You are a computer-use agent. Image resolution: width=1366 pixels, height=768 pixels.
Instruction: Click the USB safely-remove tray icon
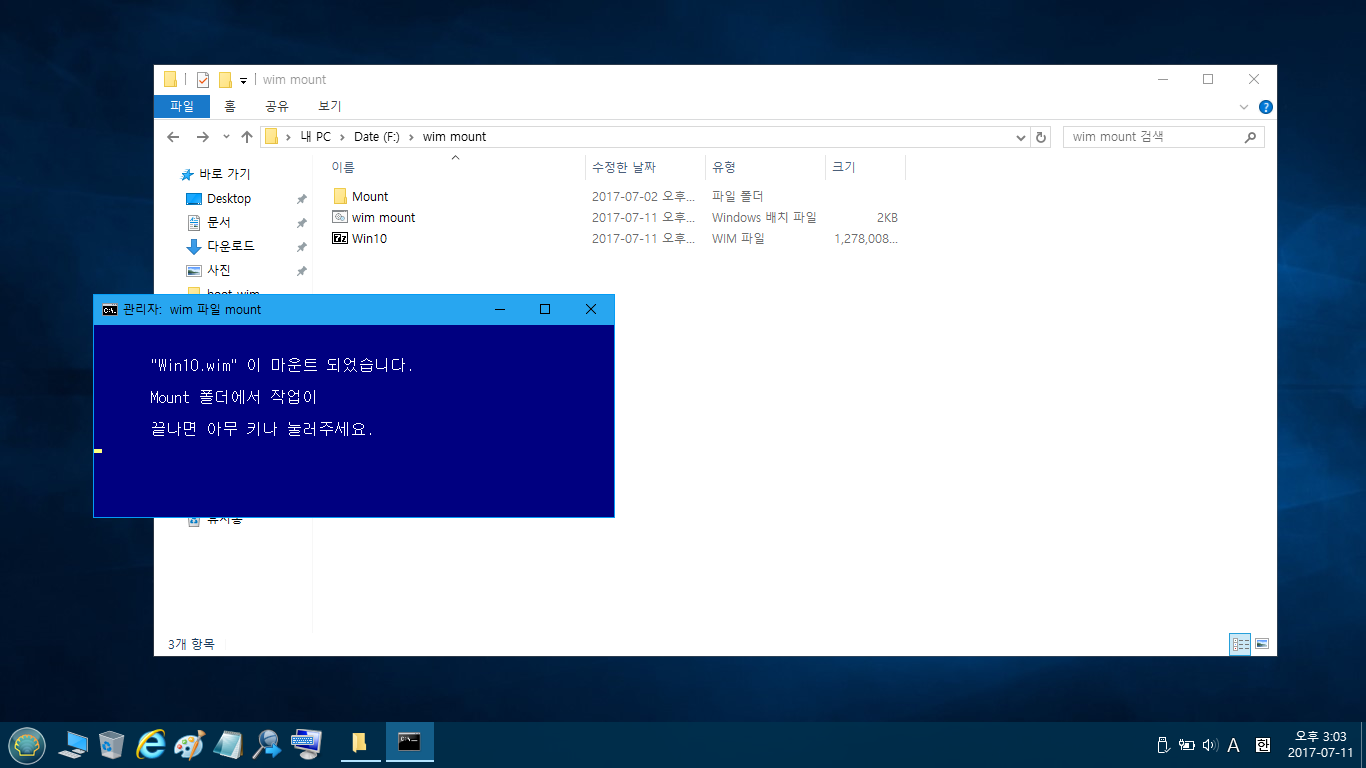(1162, 745)
